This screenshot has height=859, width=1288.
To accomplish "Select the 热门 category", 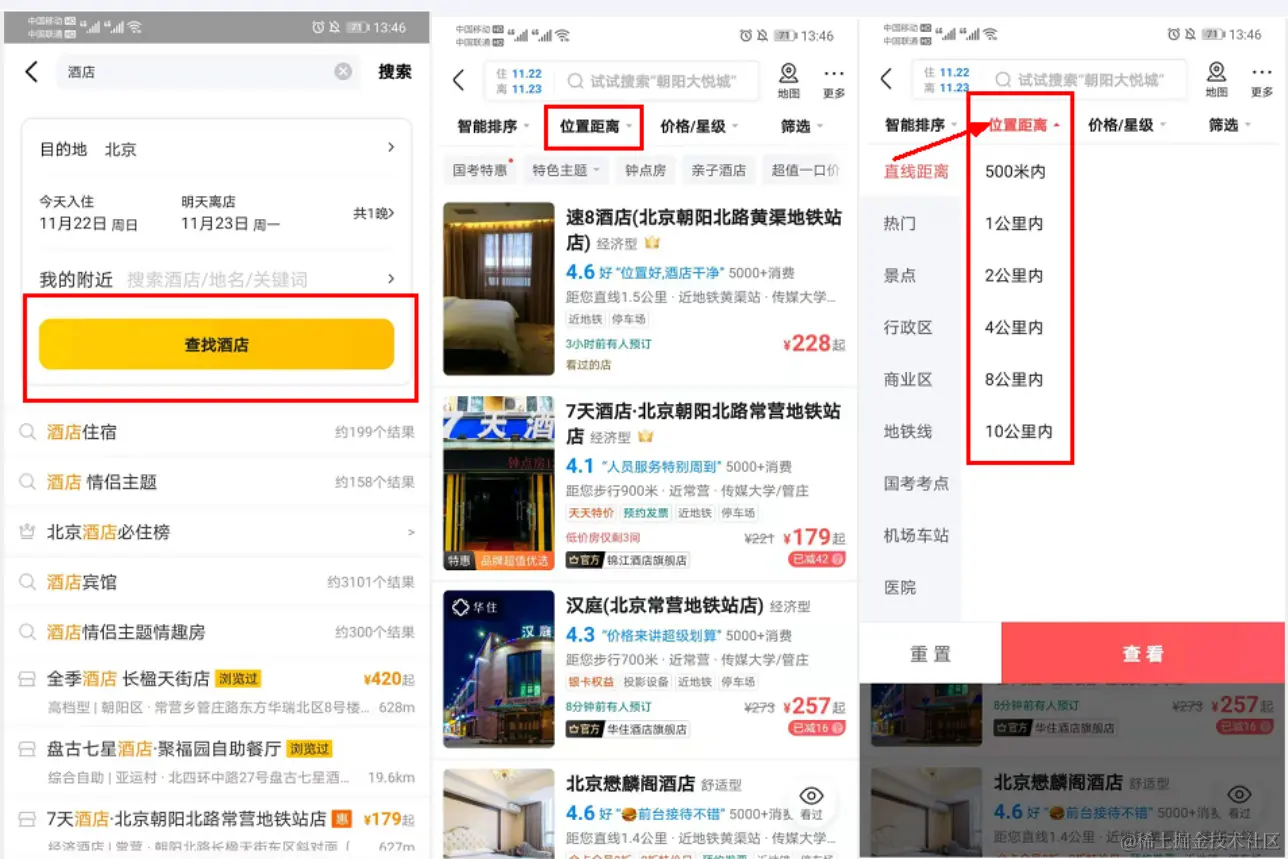I will pos(900,224).
